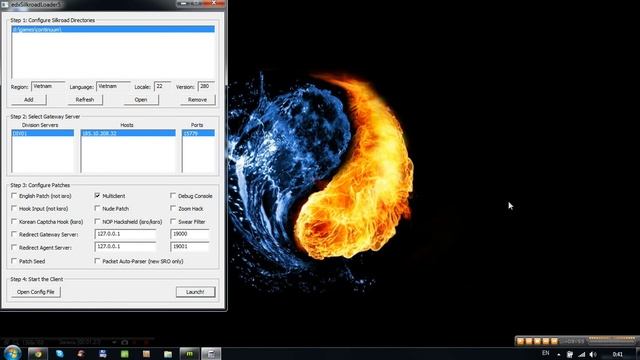Screen dimensions: 640x360
Task: Click the Remove button
Action: pyautogui.click(x=198, y=100)
